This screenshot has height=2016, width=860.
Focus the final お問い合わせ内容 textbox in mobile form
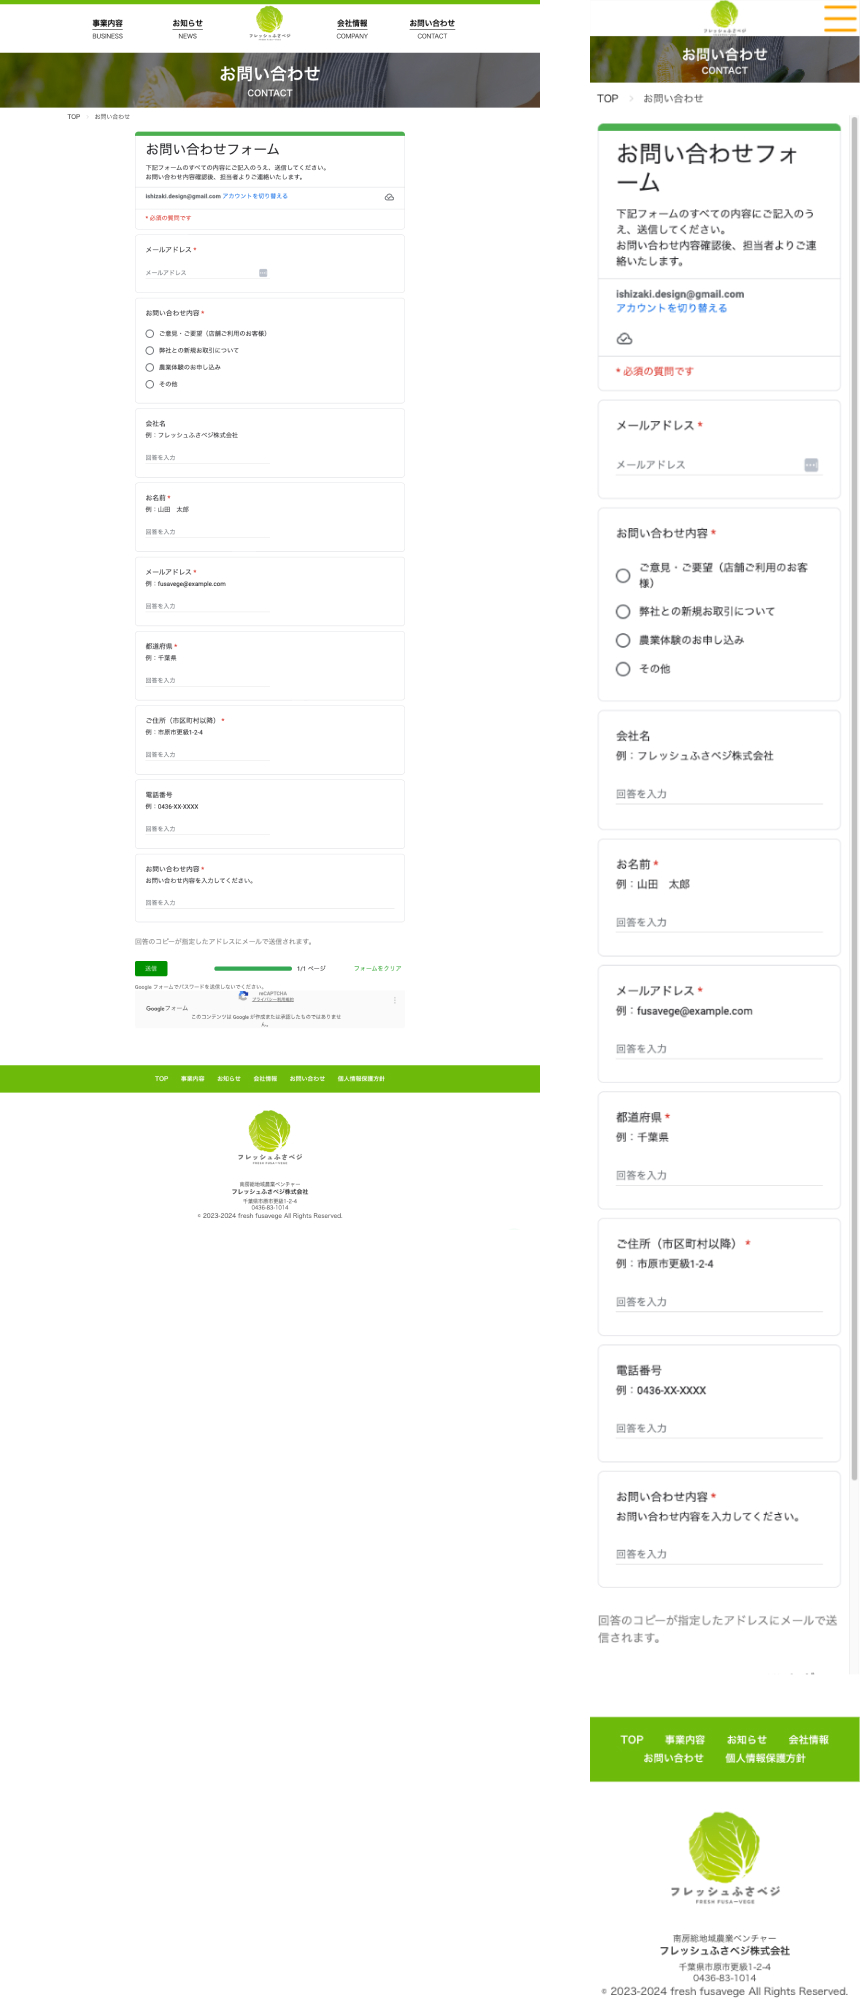pyautogui.click(x=719, y=1554)
